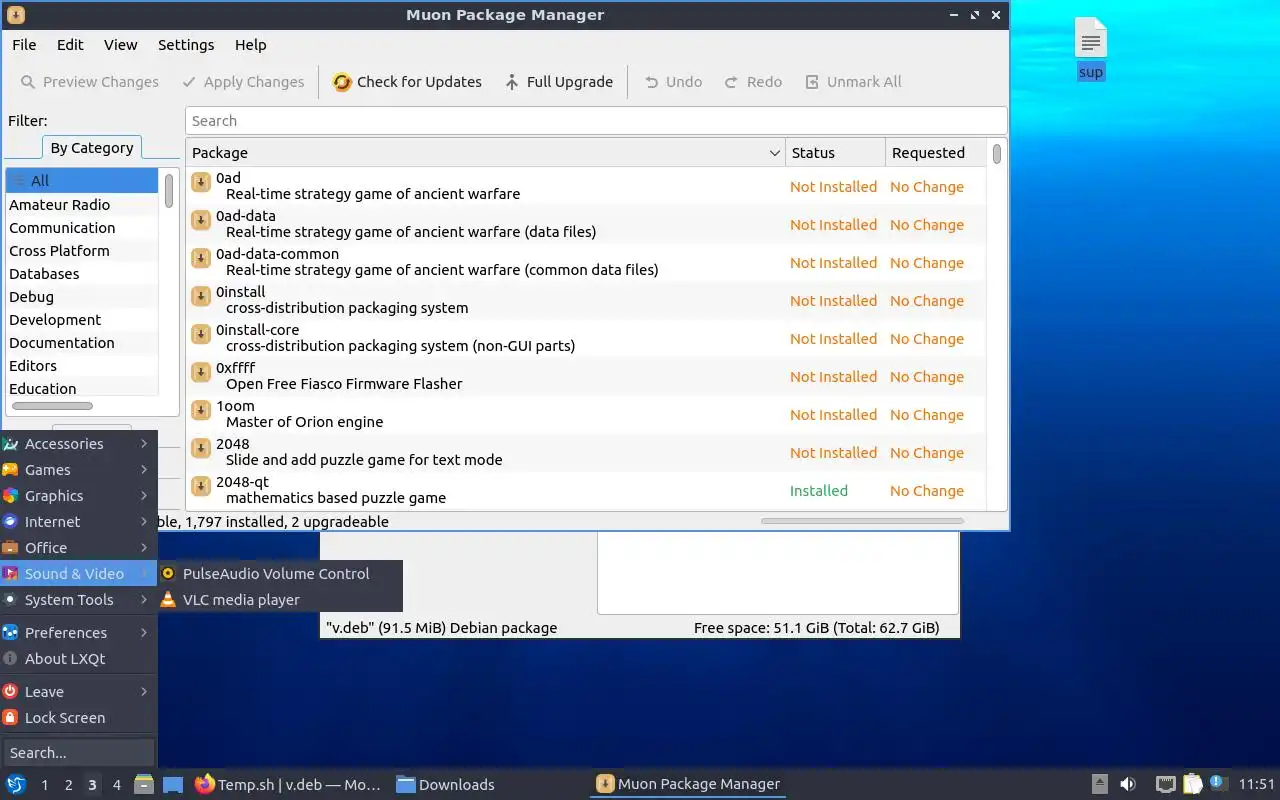Click the category list horizontal scrollbar

click(x=52, y=406)
